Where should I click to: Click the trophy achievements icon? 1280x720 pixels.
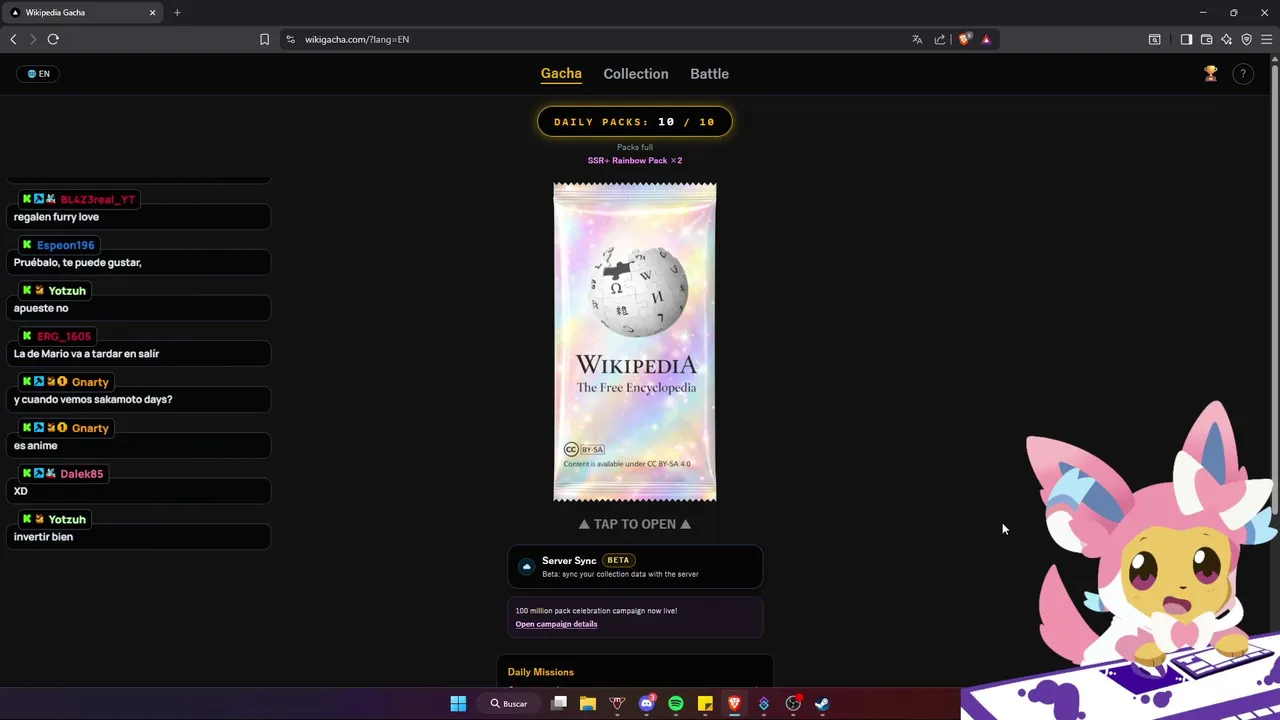coord(1210,74)
